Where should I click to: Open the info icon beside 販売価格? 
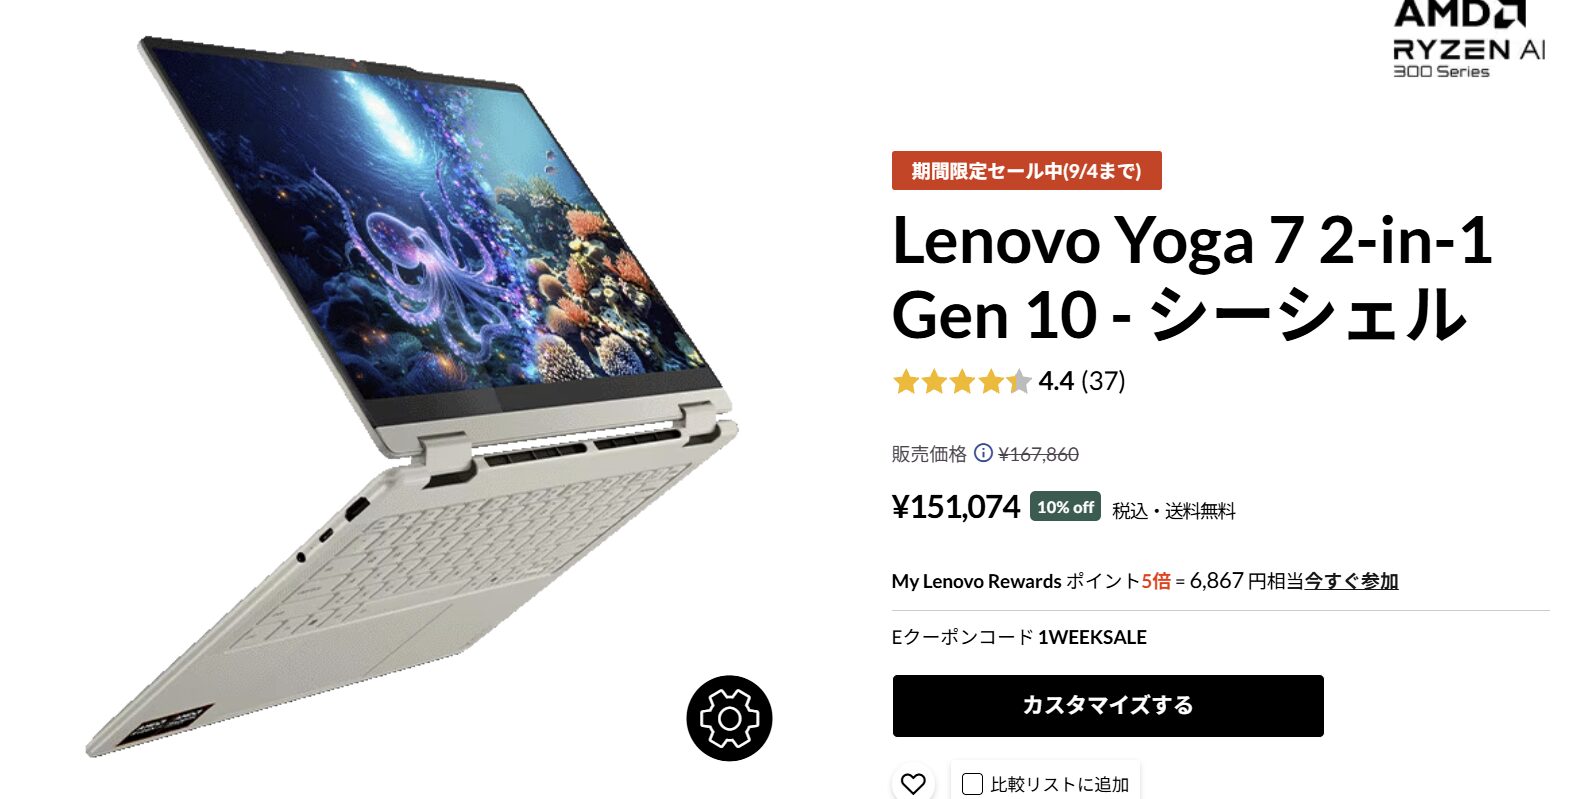983,453
